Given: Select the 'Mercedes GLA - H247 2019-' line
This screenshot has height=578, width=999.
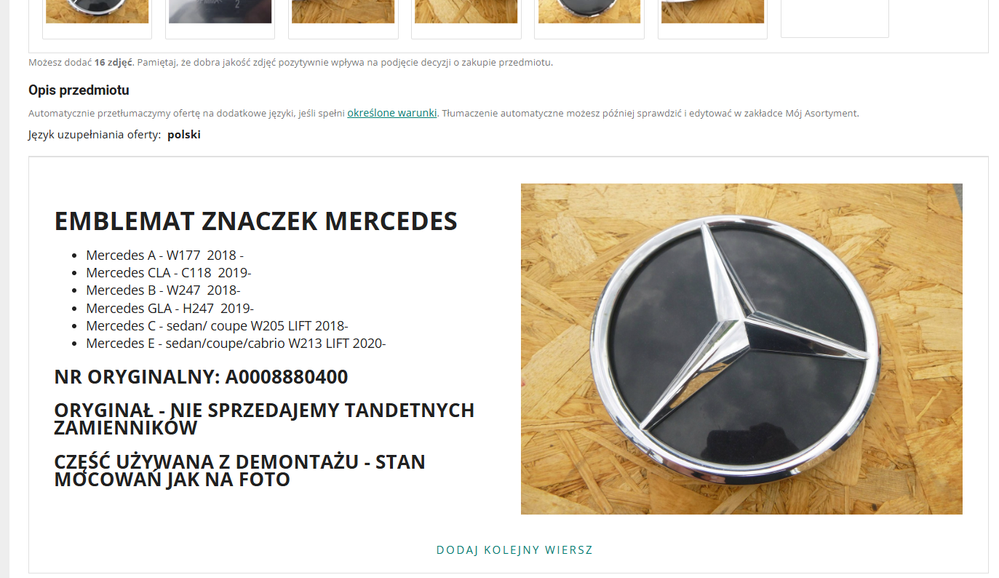Looking at the screenshot, I should tap(169, 308).
